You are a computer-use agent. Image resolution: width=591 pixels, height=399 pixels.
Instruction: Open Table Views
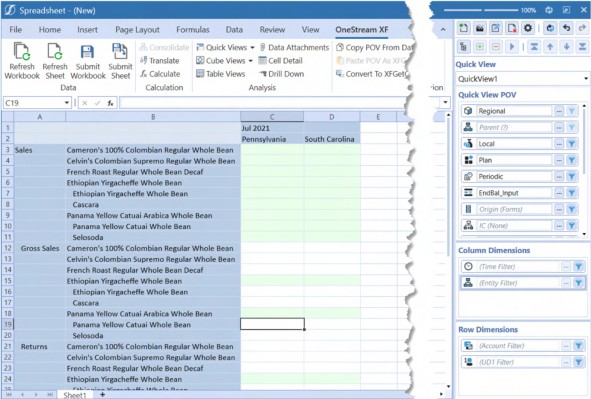[221, 74]
